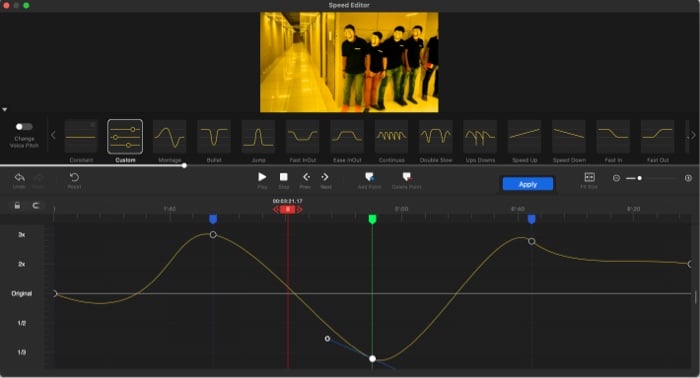Reset the speed curve
700x378 pixels.
coord(74,178)
